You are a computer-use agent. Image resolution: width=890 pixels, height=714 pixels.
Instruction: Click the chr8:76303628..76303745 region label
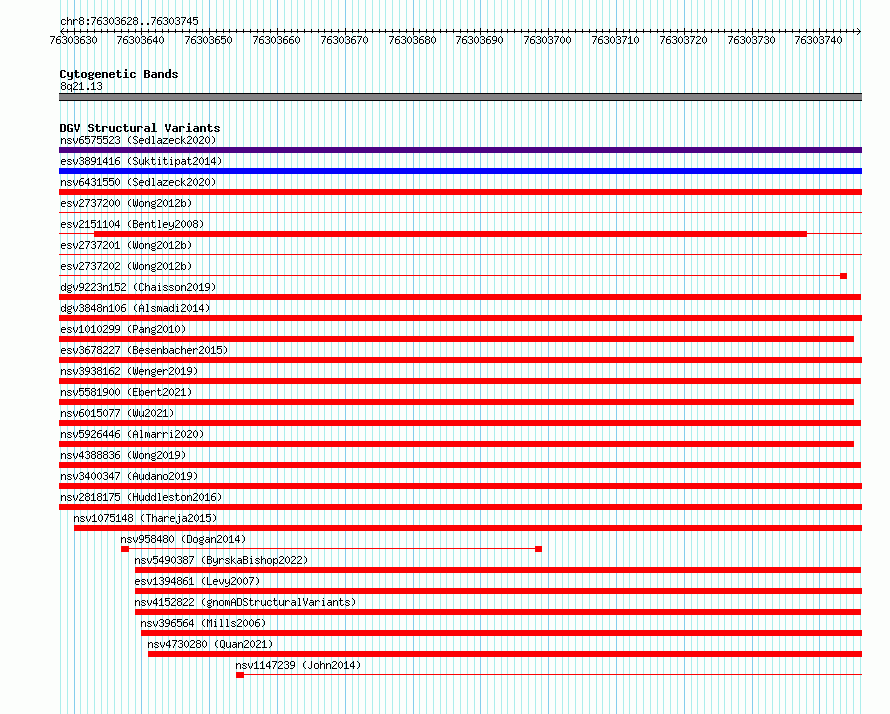[x=129, y=21]
